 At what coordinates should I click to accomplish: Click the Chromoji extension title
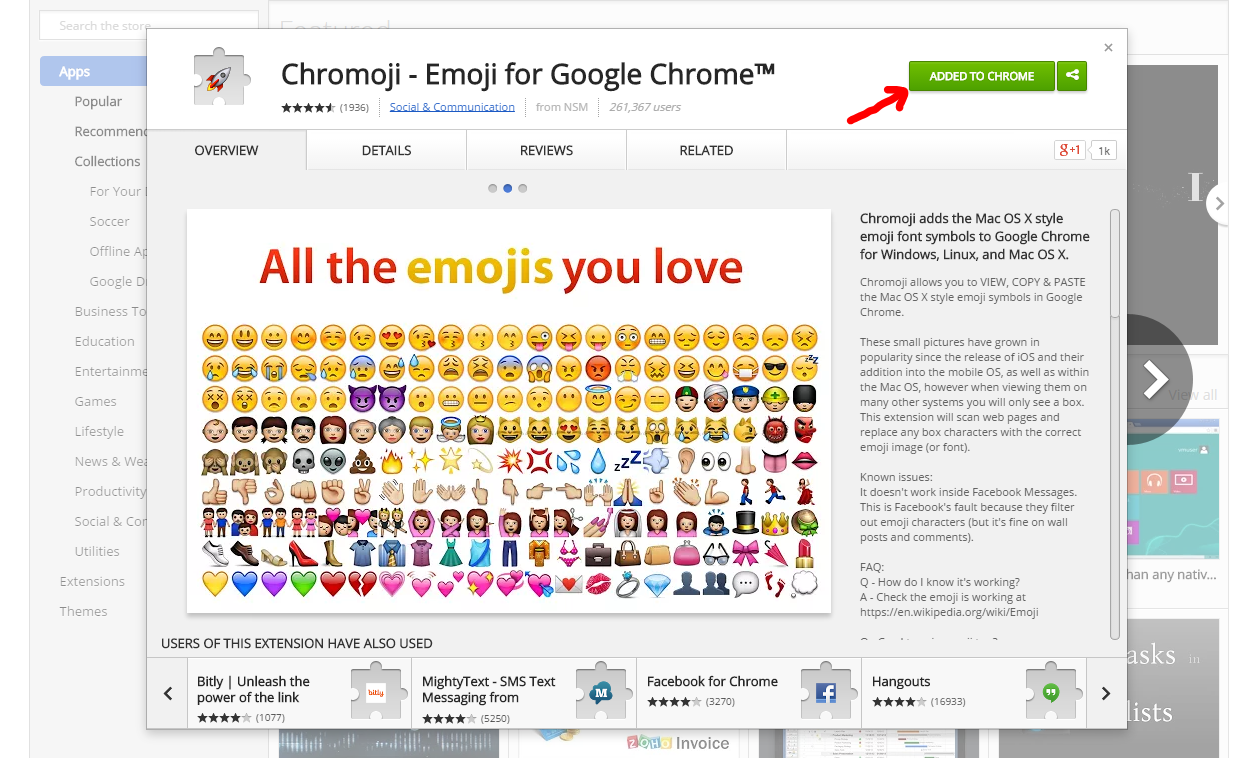pyautogui.click(x=528, y=74)
